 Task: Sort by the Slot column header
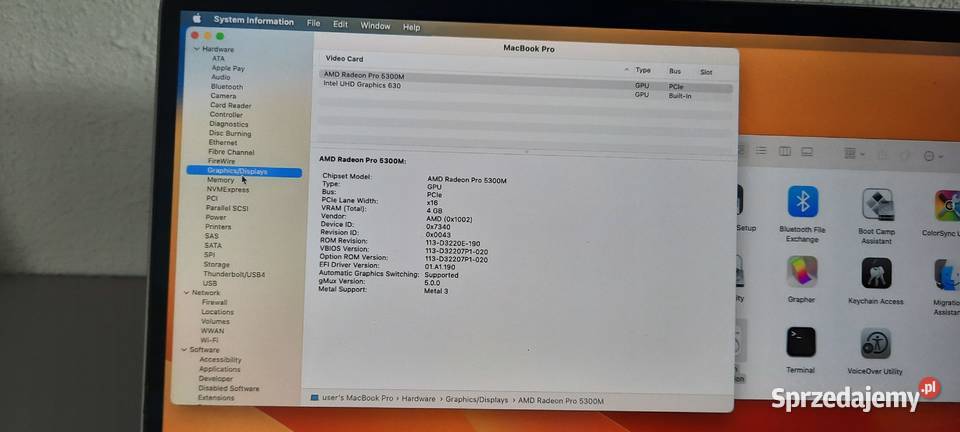click(706, 72)
